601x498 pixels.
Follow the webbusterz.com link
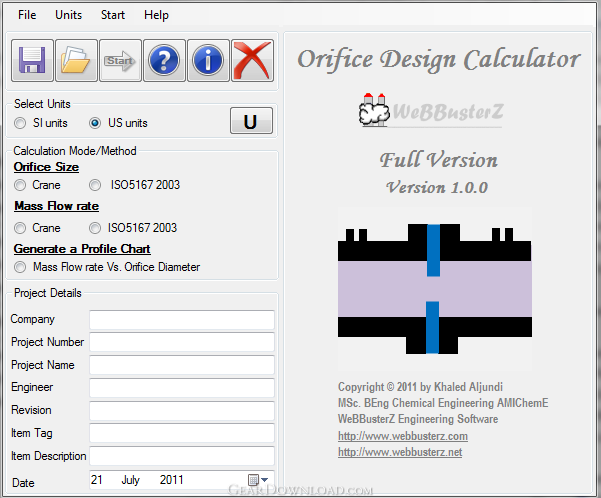point(403,436)
